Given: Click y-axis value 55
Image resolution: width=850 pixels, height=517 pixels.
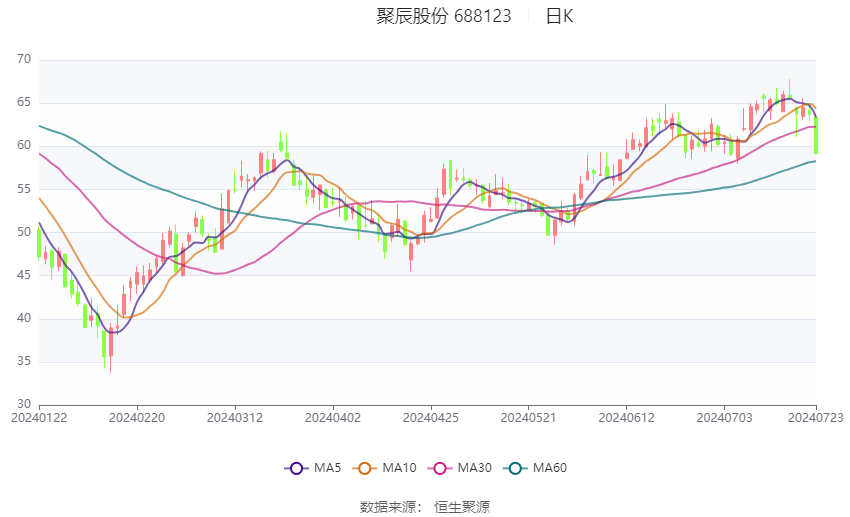Looking at the screenshot, I should 24,189.
